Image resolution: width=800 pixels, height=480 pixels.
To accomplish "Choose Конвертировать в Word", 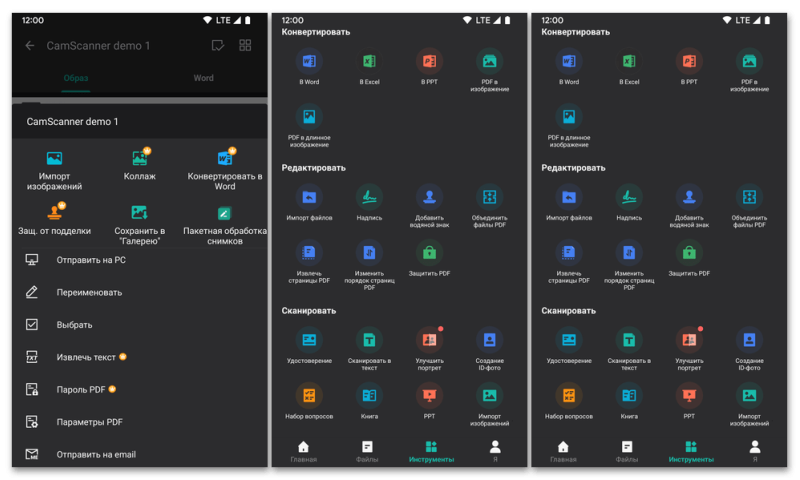I will tap(224, 170).
